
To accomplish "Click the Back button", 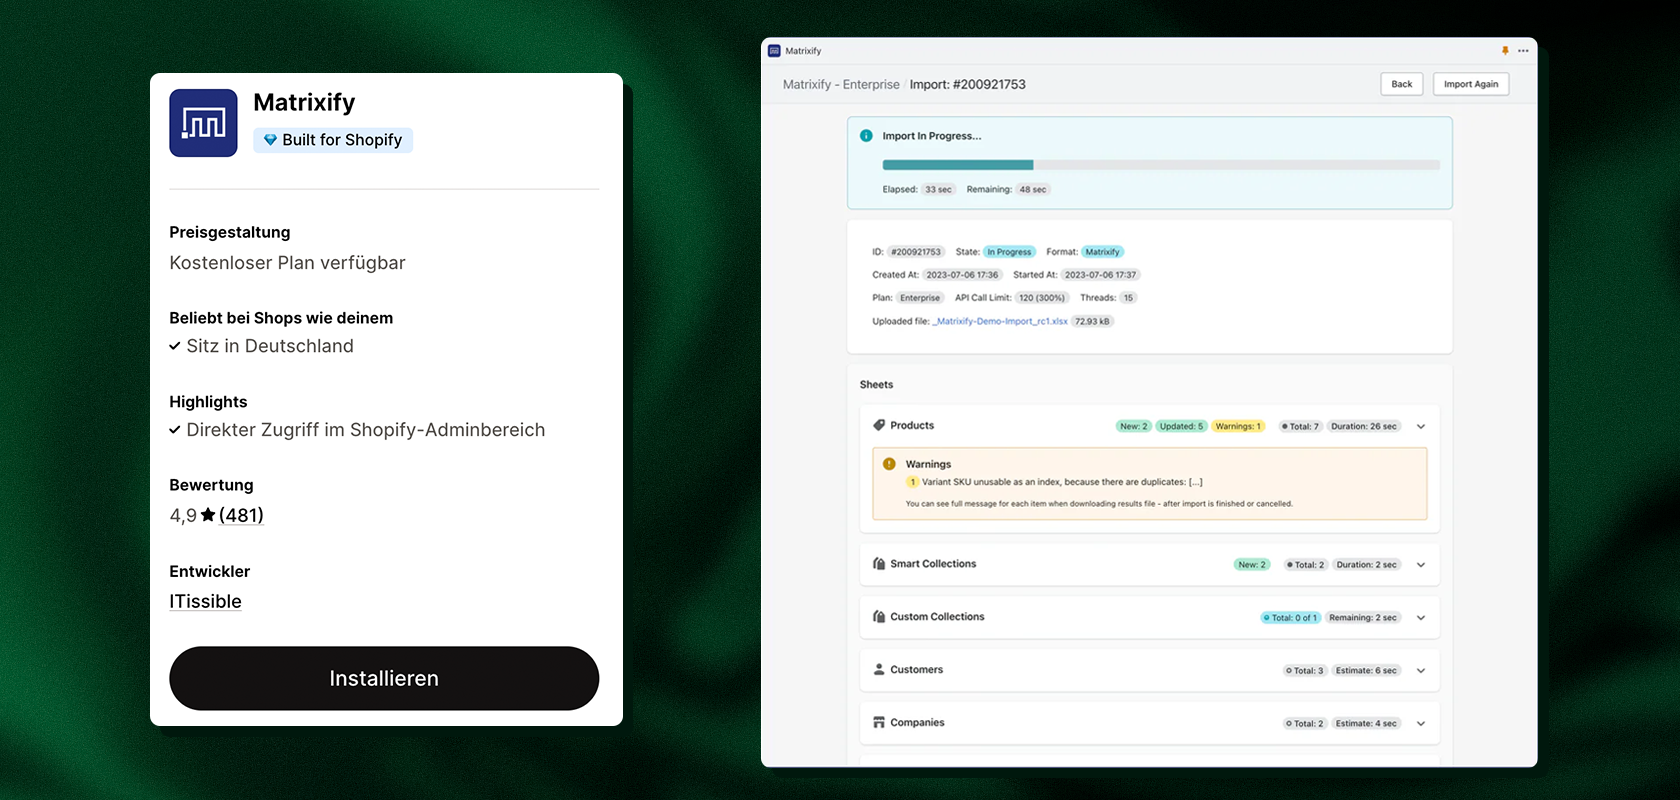I will (x=1402, y=84).
